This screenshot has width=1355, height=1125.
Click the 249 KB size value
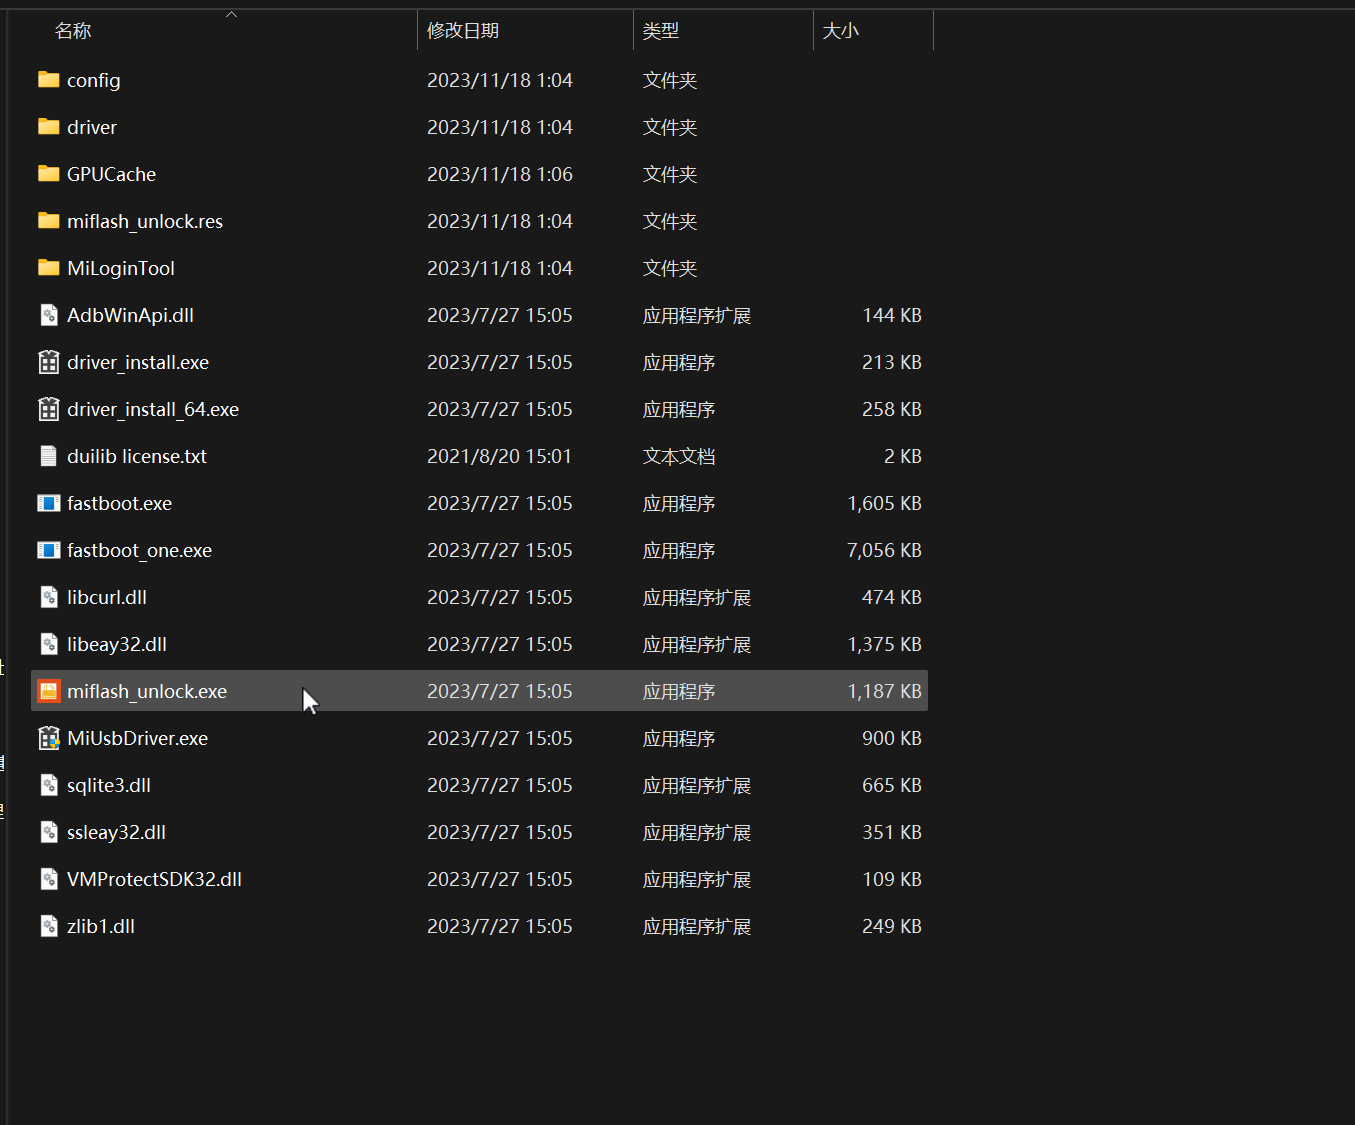pyautogui.click(x=892, y=926)
